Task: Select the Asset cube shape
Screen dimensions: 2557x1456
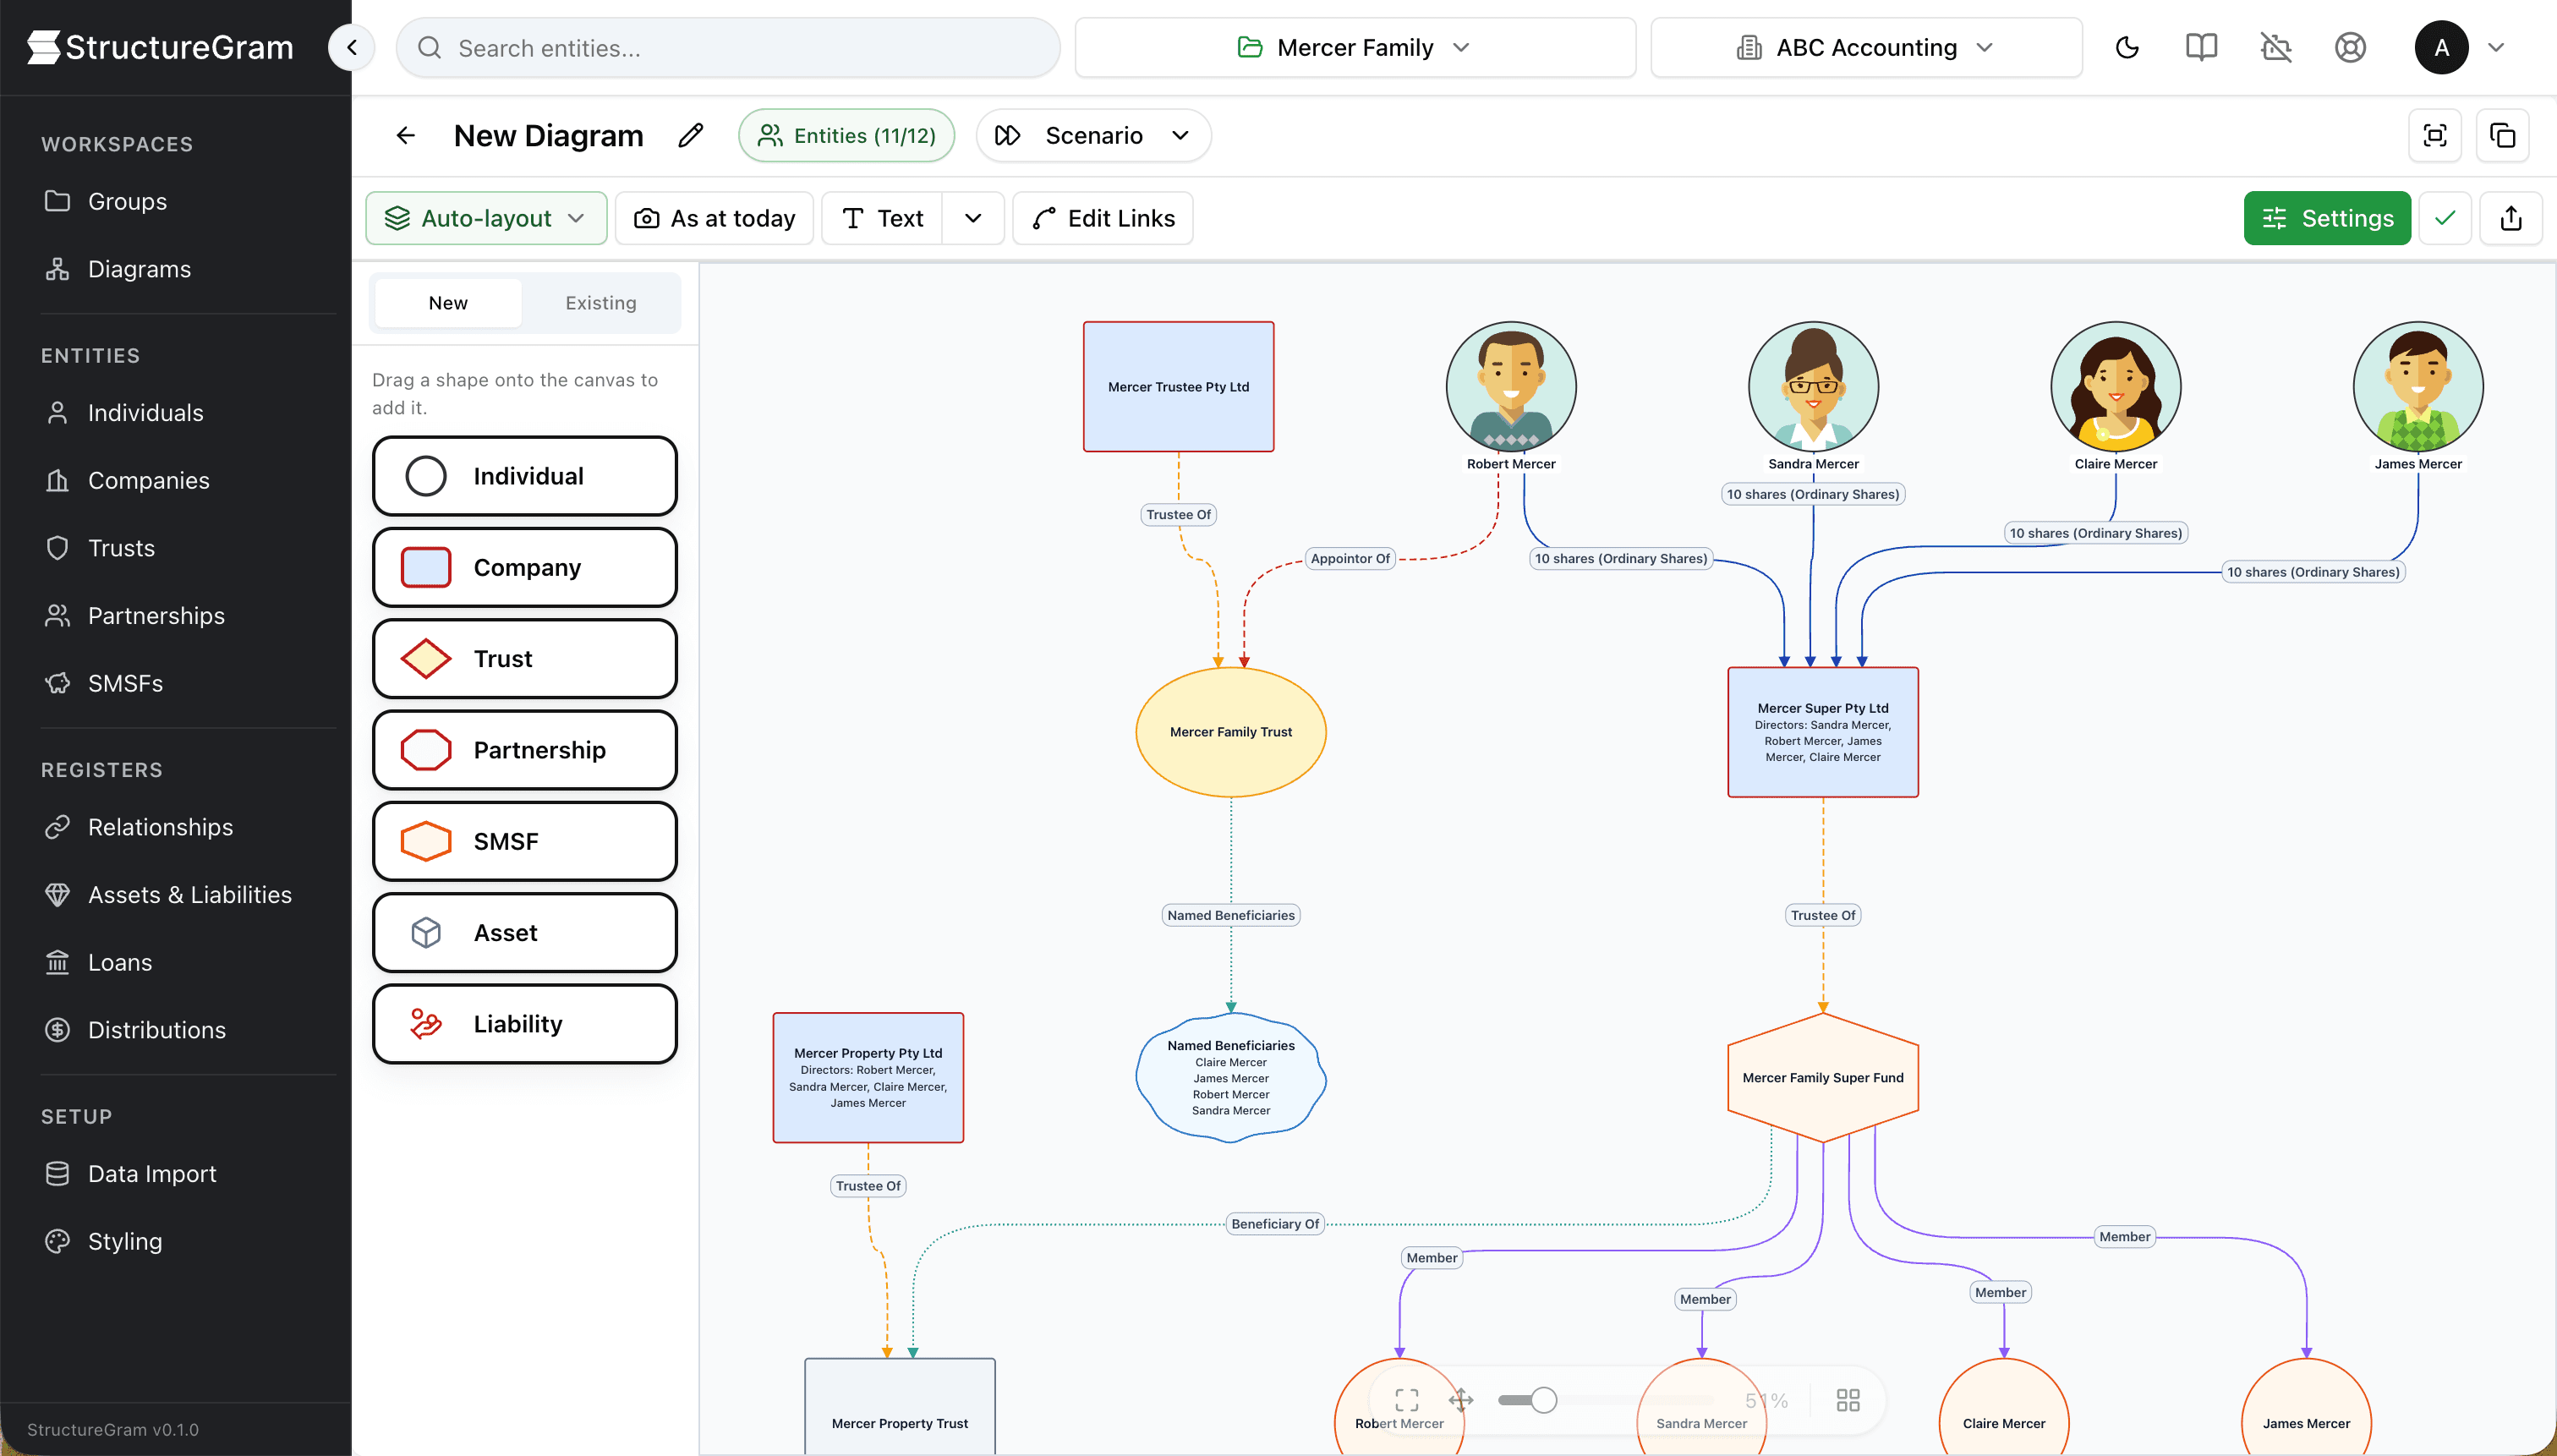Action: pos(525,933)
